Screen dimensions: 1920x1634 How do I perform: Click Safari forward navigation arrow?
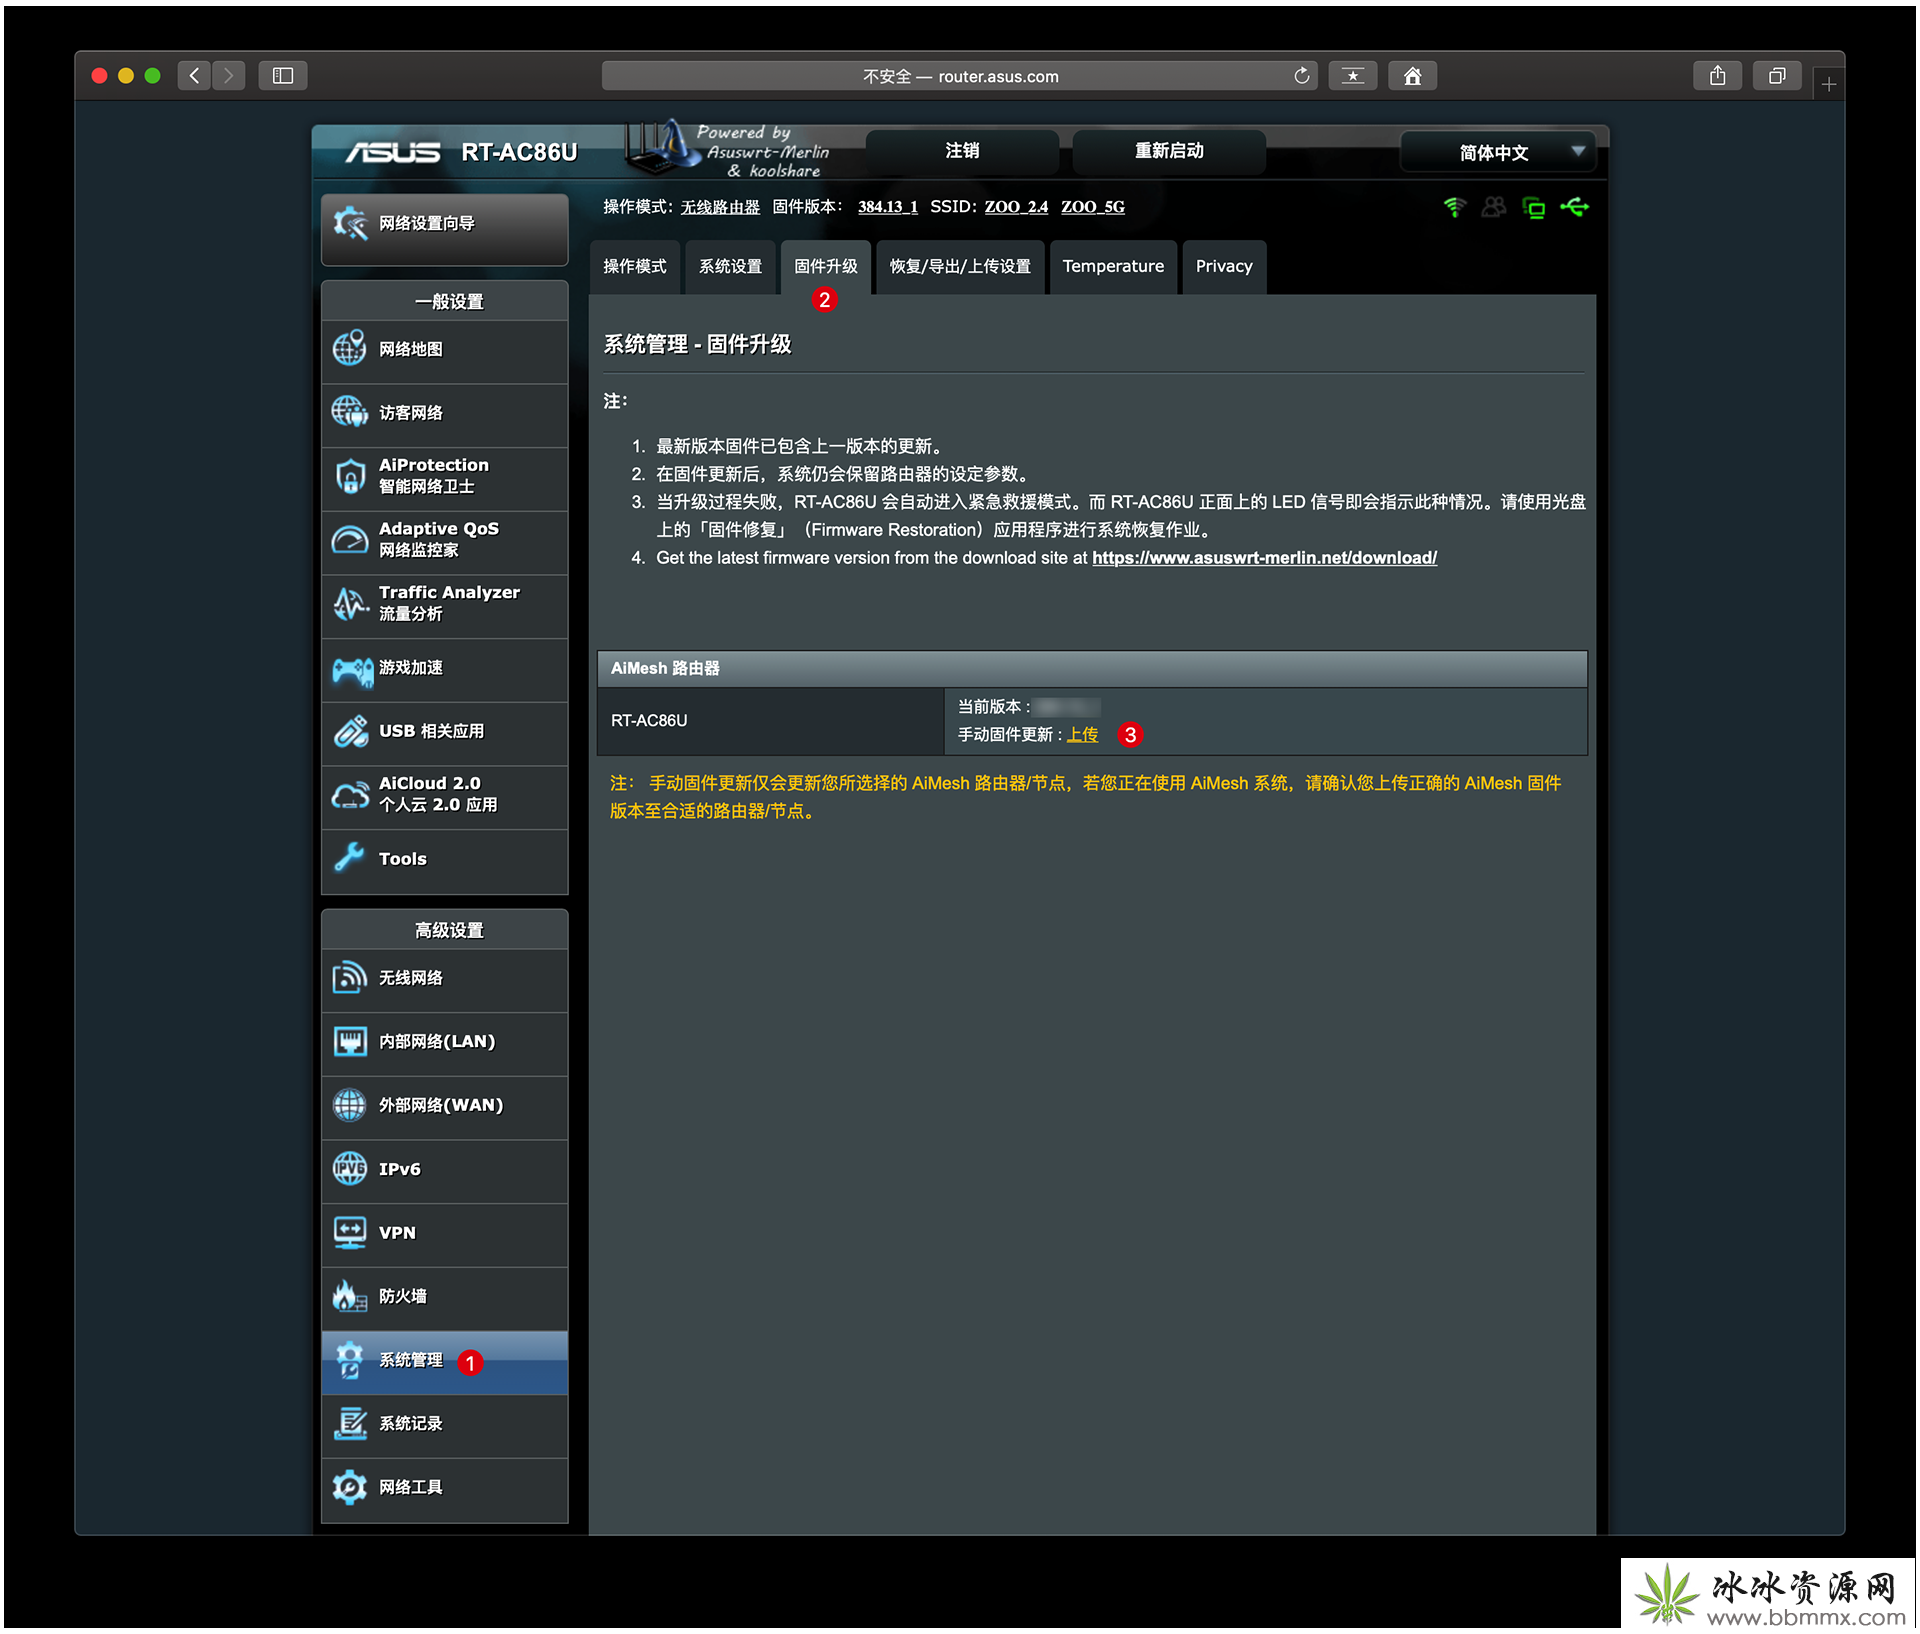[229, 75]
